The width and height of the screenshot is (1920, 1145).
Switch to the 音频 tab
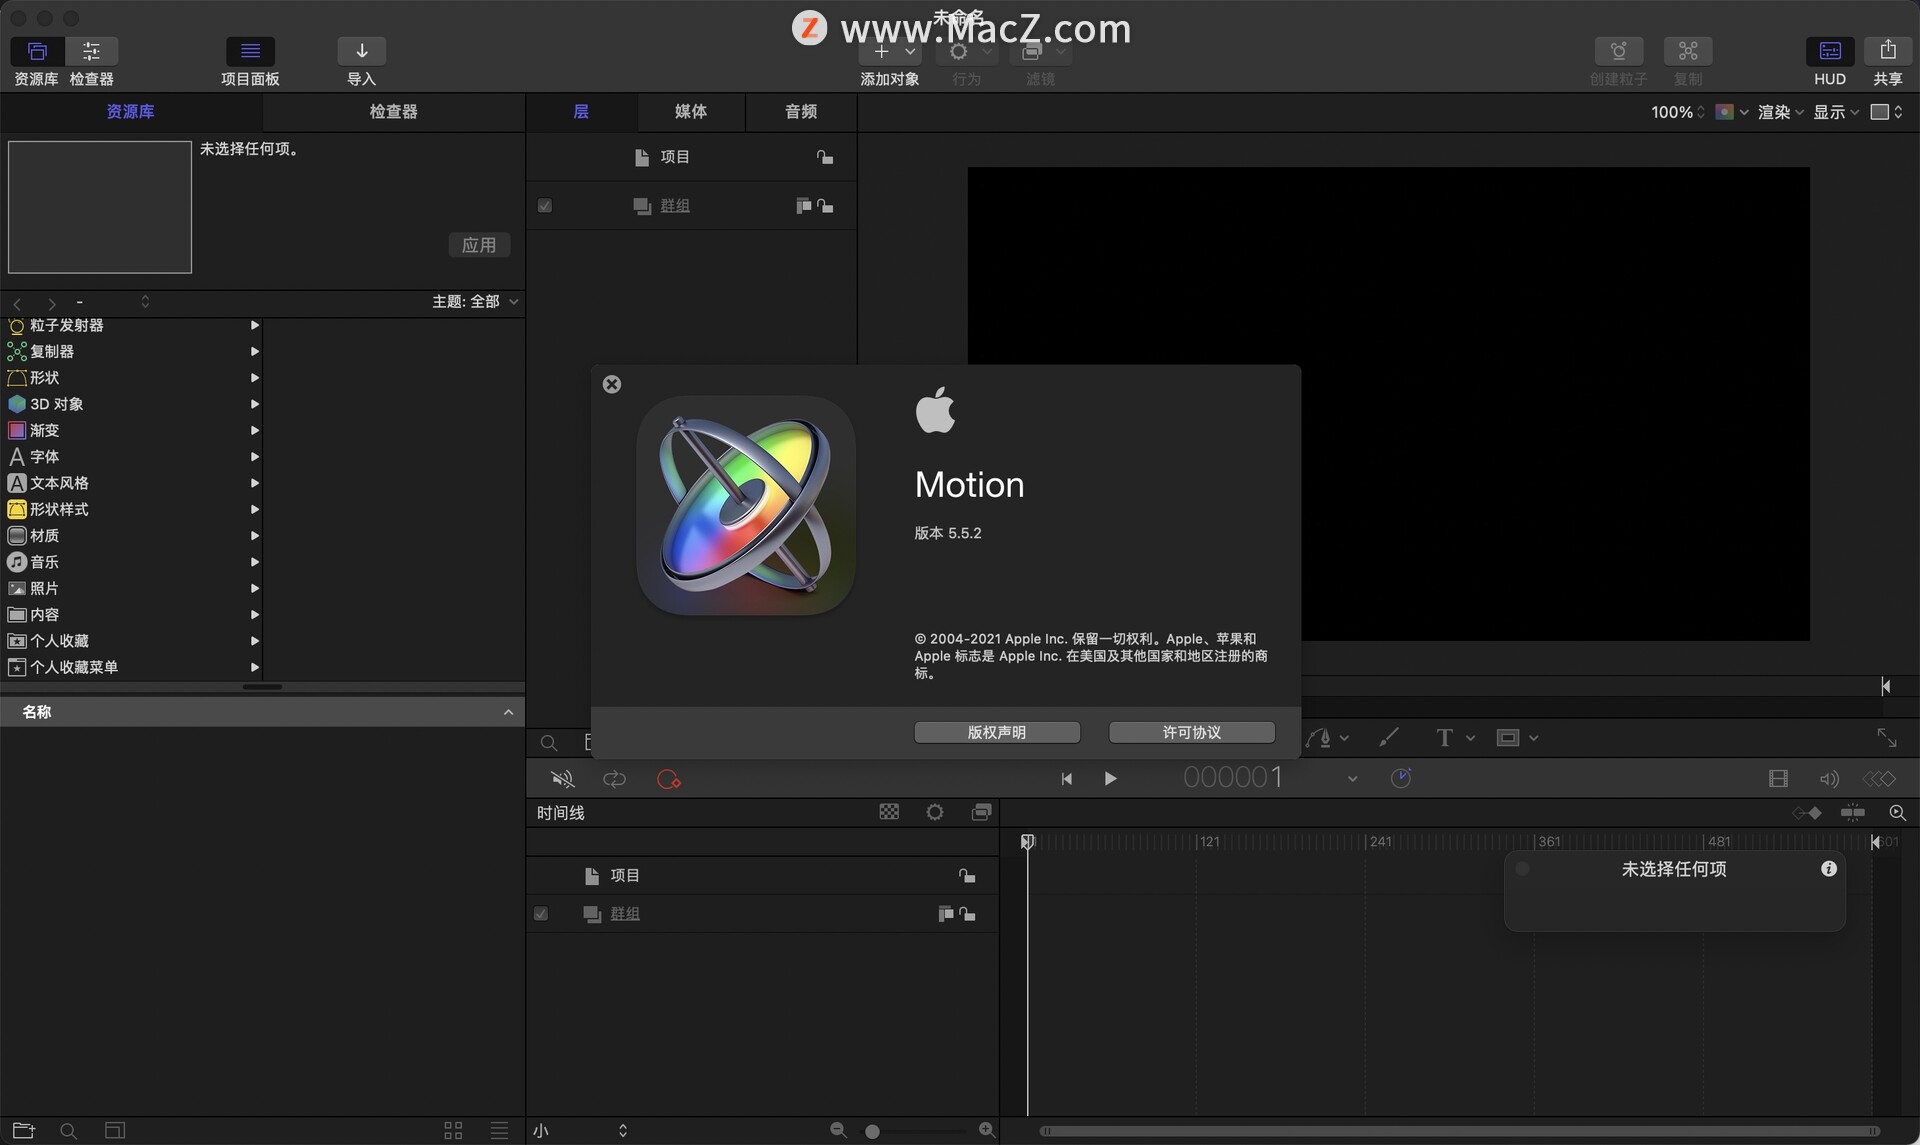tap(801, 112)
